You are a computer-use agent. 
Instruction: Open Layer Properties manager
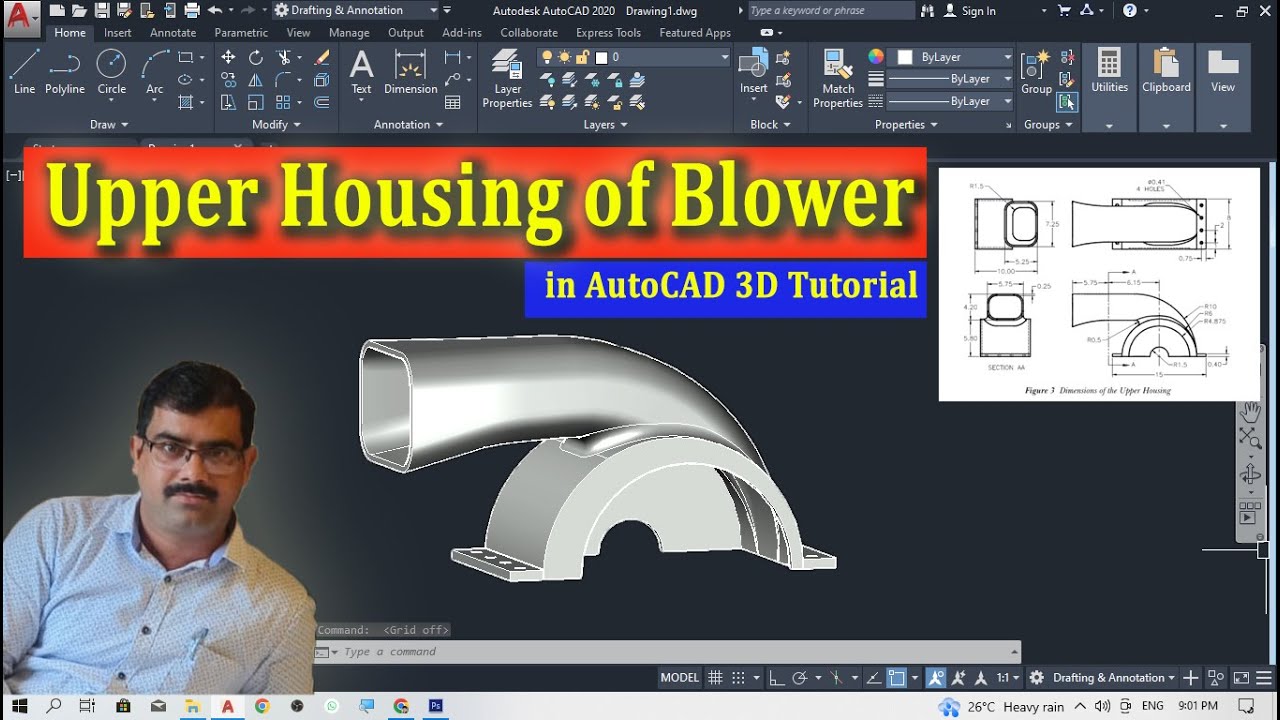(x=507, y=78)
